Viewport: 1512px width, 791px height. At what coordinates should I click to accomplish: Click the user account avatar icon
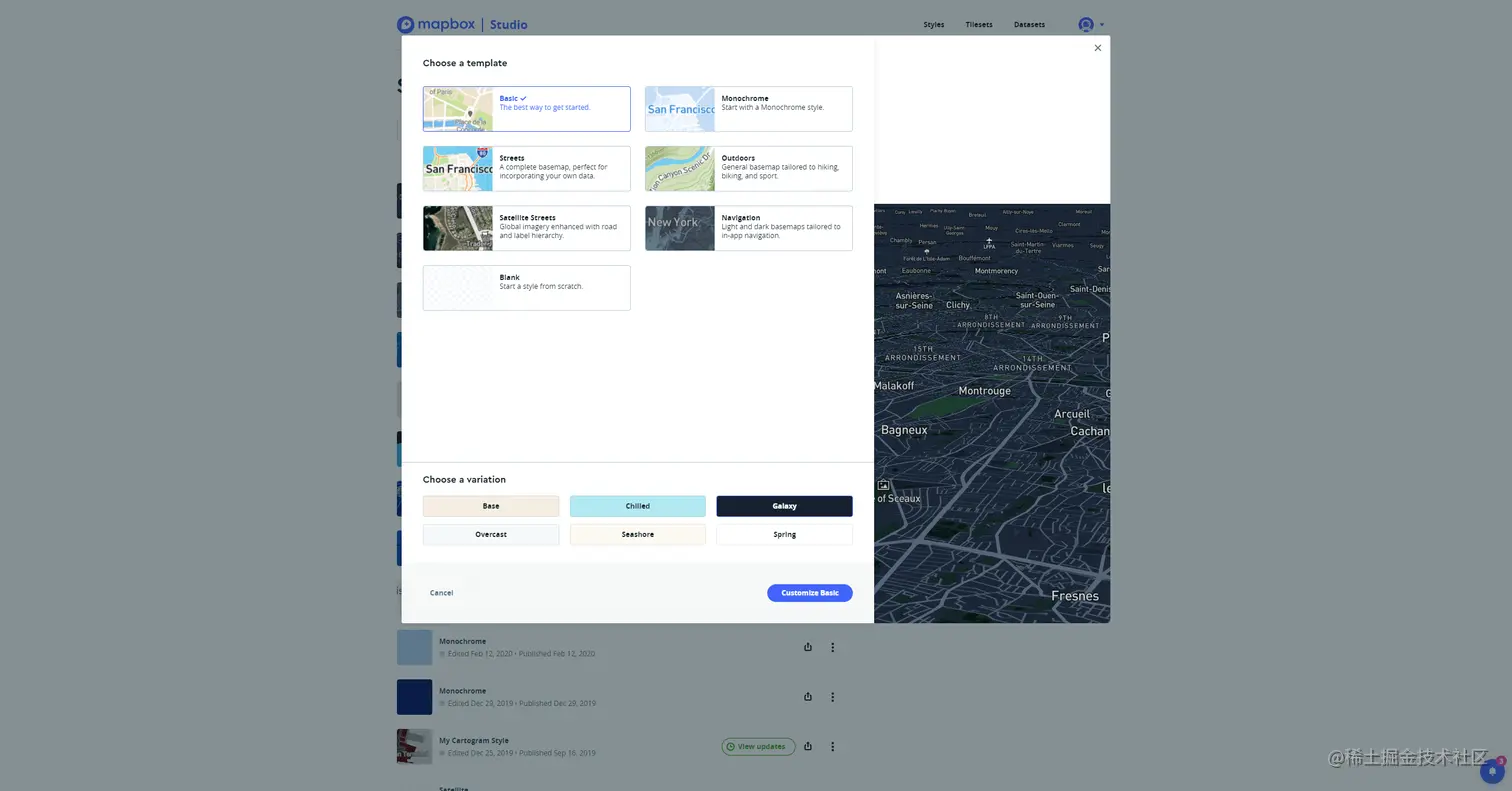point(1086,24)
